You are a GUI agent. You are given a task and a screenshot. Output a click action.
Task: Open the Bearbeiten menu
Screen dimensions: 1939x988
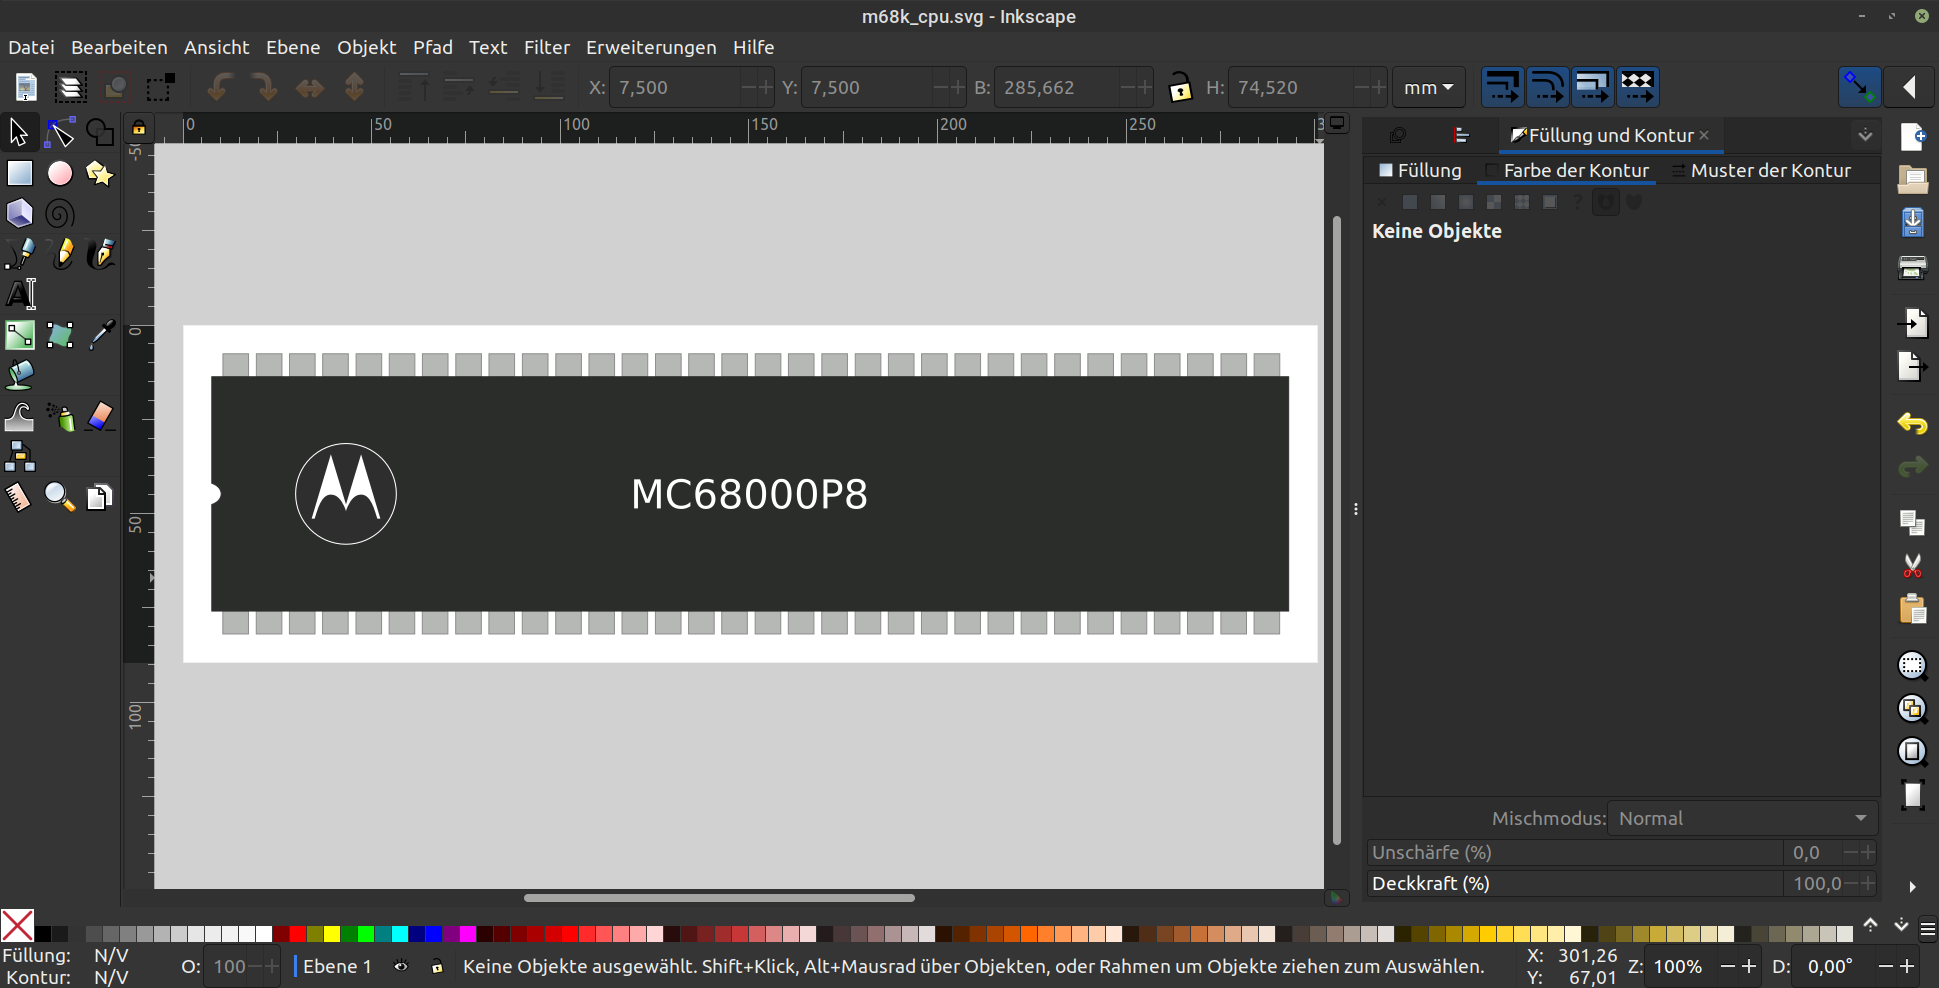[x=119, y=47]
